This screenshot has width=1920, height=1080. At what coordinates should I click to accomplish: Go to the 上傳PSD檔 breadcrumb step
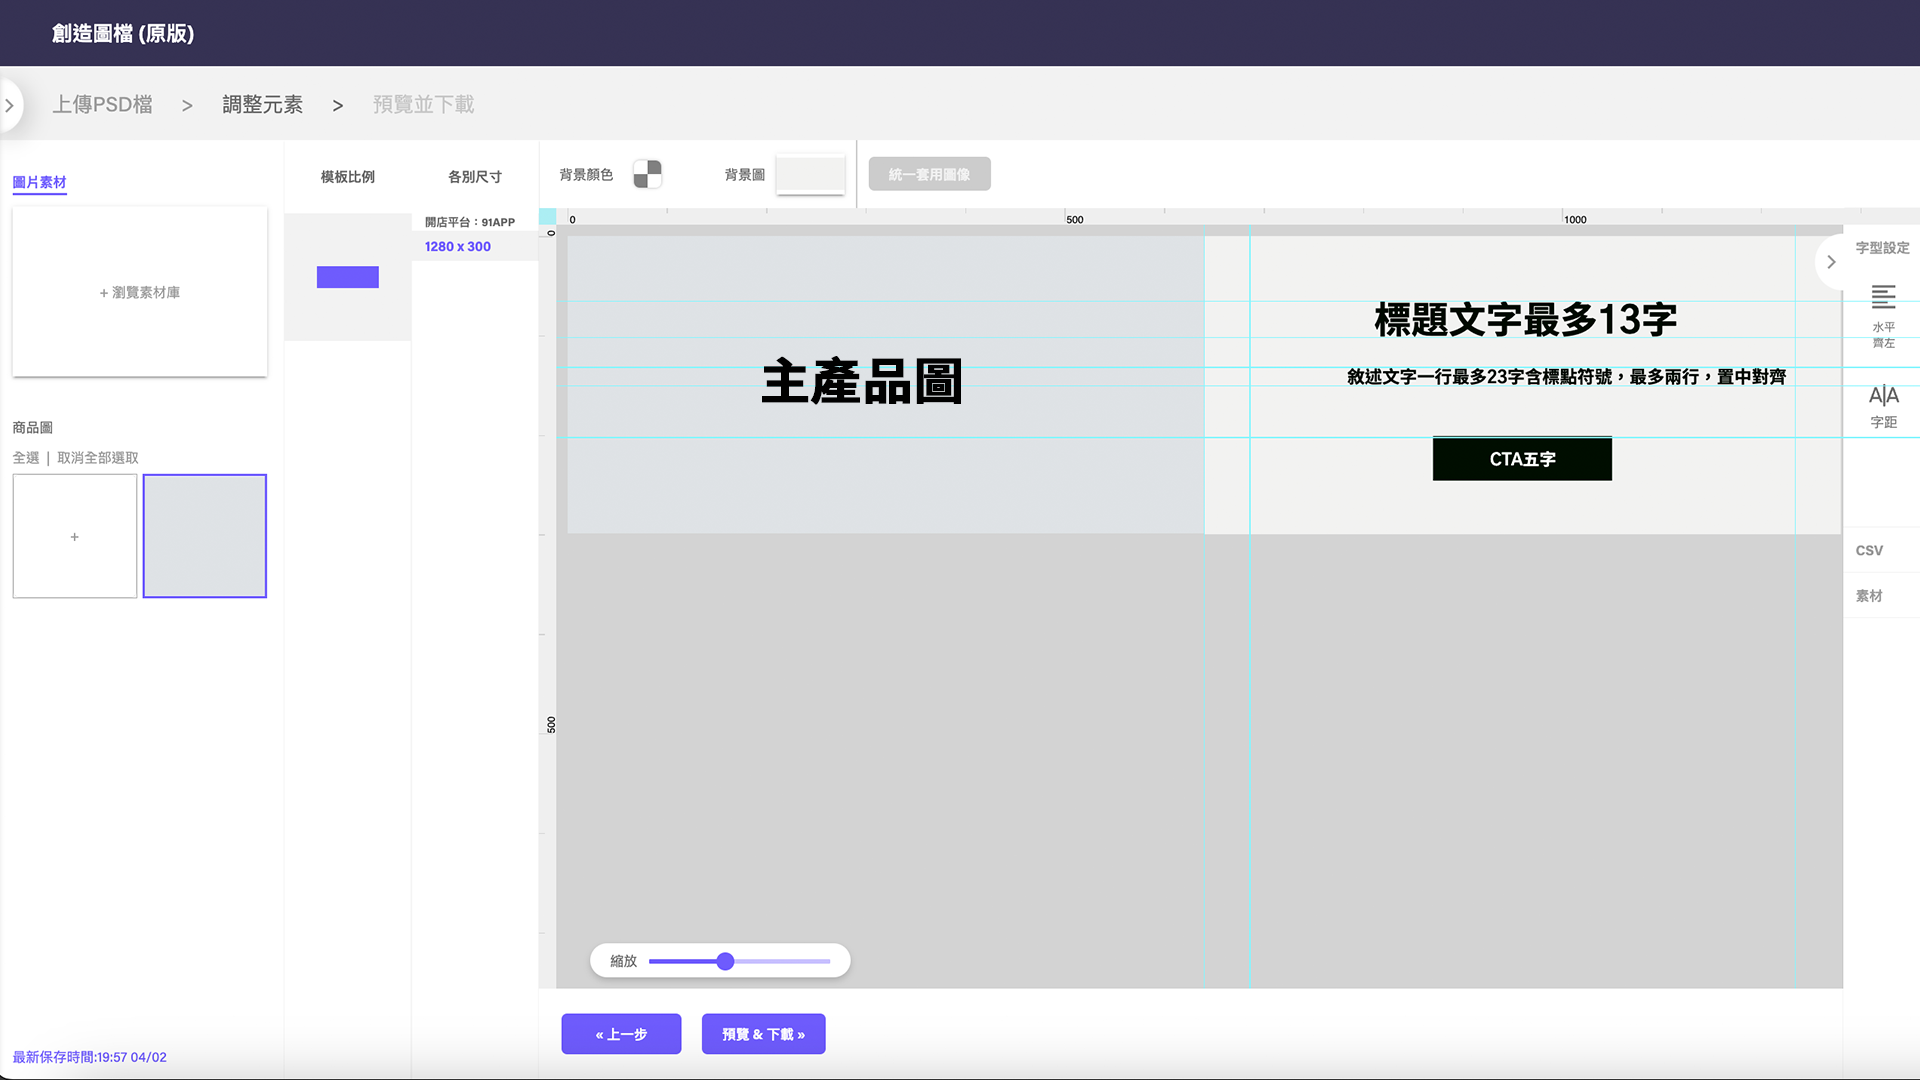(102, 104)
